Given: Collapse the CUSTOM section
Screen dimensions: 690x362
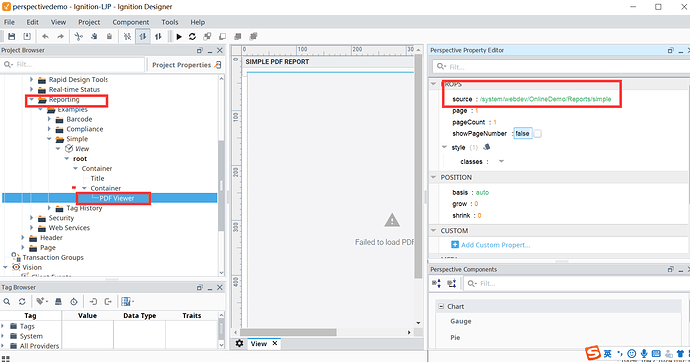Looking at the screenshot, I should point(433,230).
